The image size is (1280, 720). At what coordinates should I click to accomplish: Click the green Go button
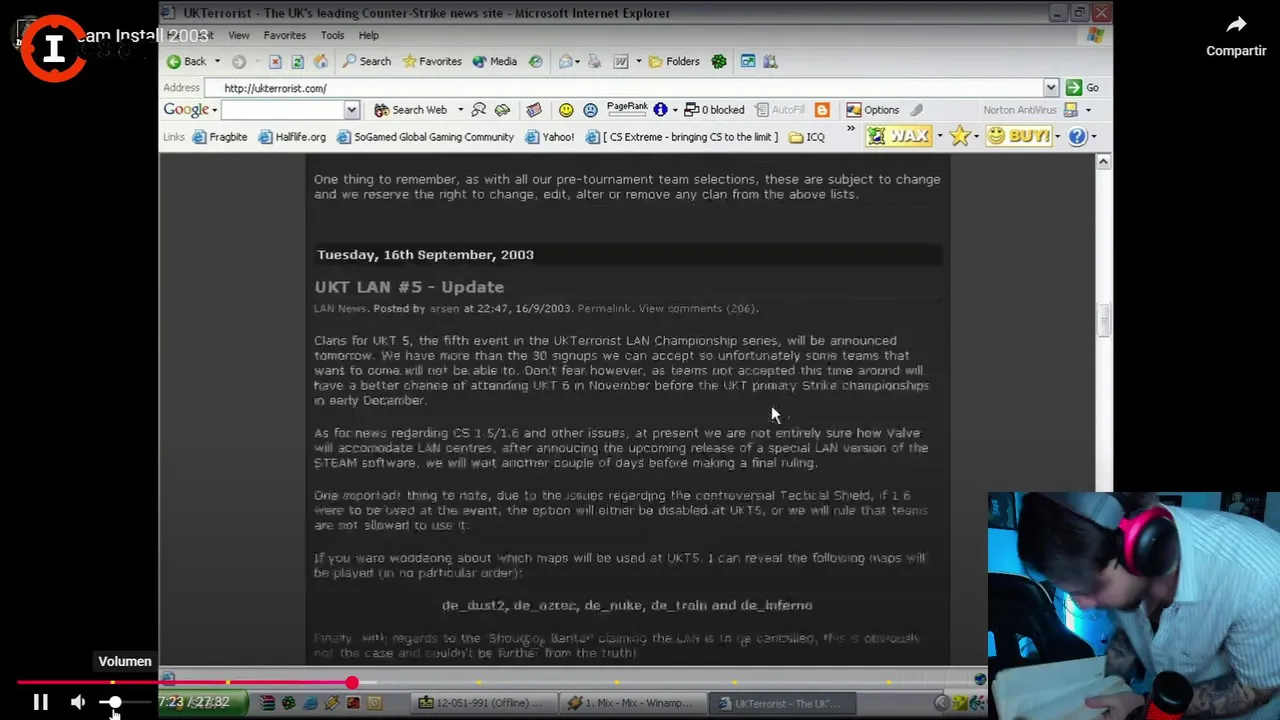point(1083,88)
